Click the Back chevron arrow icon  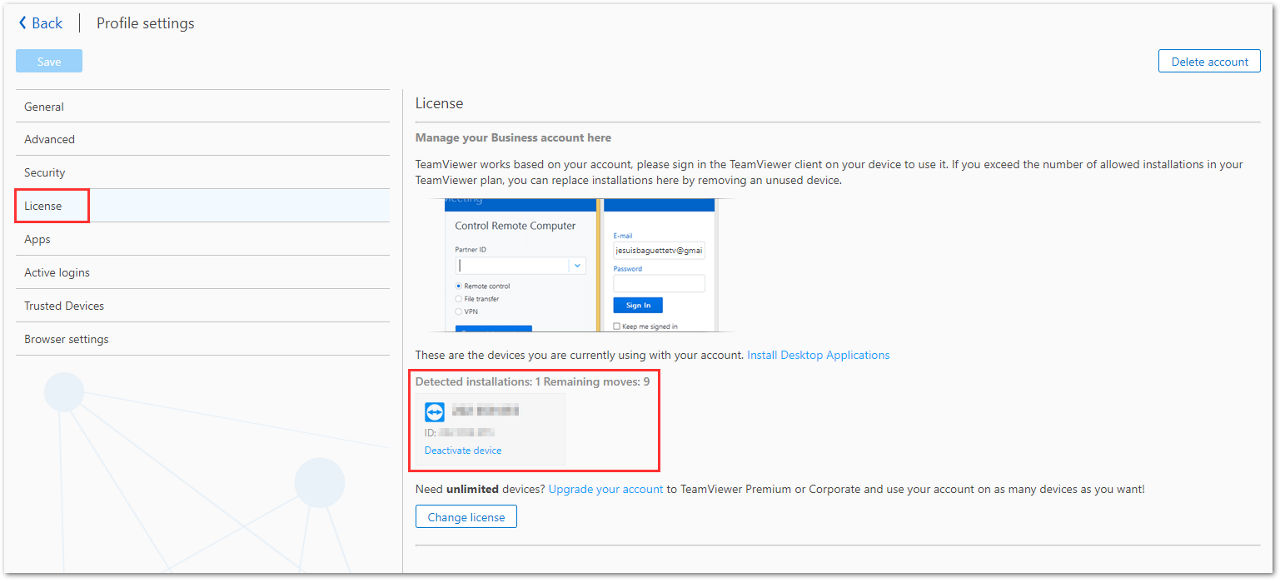(x=23, y=23)
